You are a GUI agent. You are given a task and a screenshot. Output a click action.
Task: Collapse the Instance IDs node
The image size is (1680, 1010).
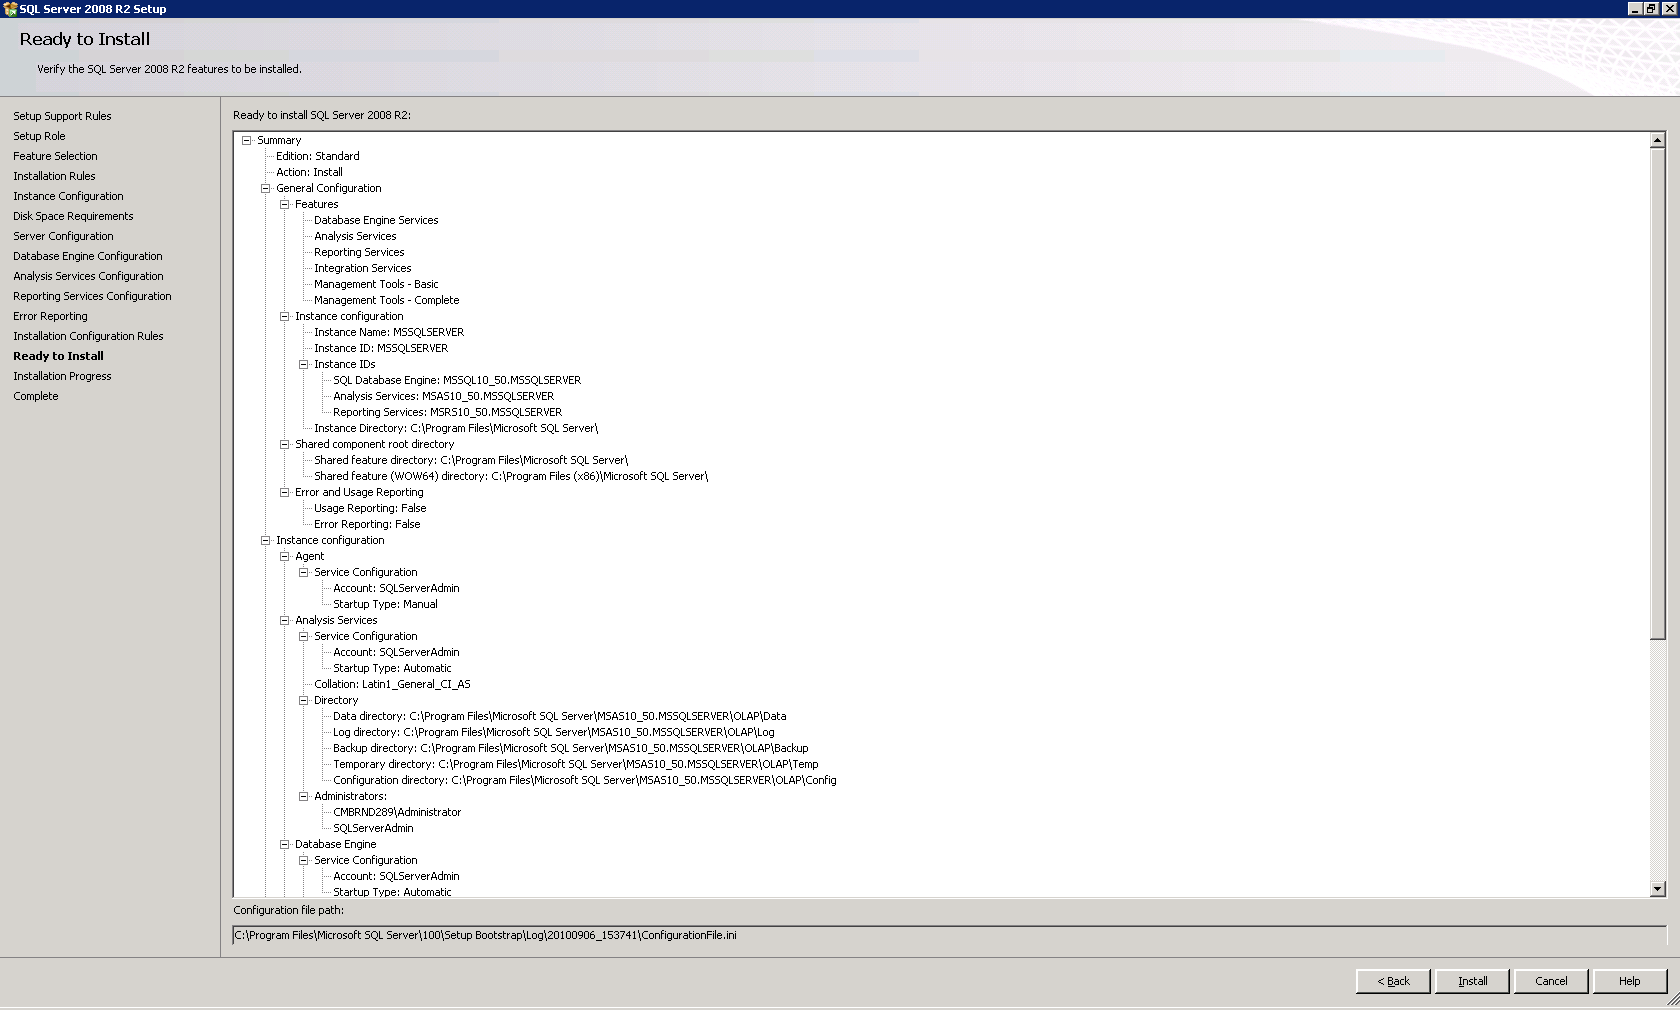(303, 364)
